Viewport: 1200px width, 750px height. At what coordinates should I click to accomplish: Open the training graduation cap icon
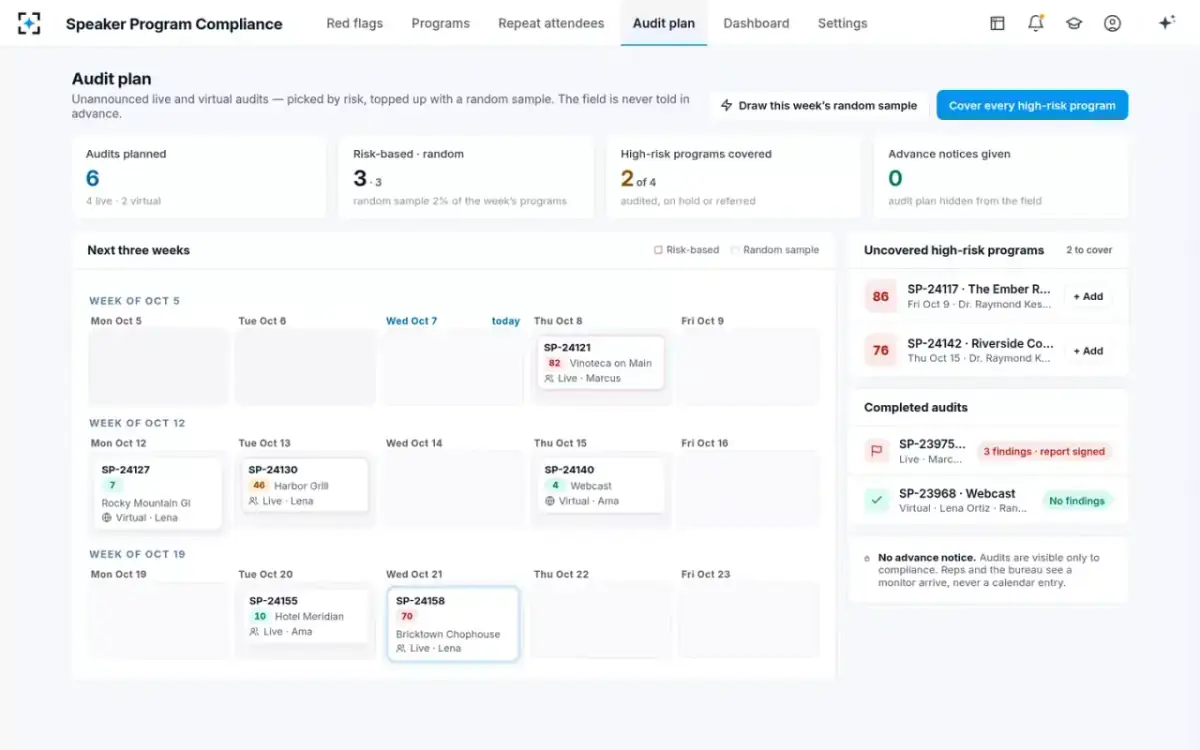1074,23
